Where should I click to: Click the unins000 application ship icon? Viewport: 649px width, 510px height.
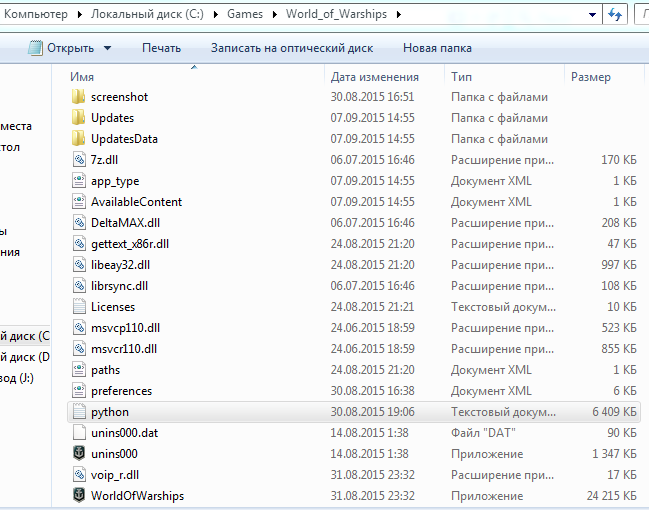(x=79, y=454)
